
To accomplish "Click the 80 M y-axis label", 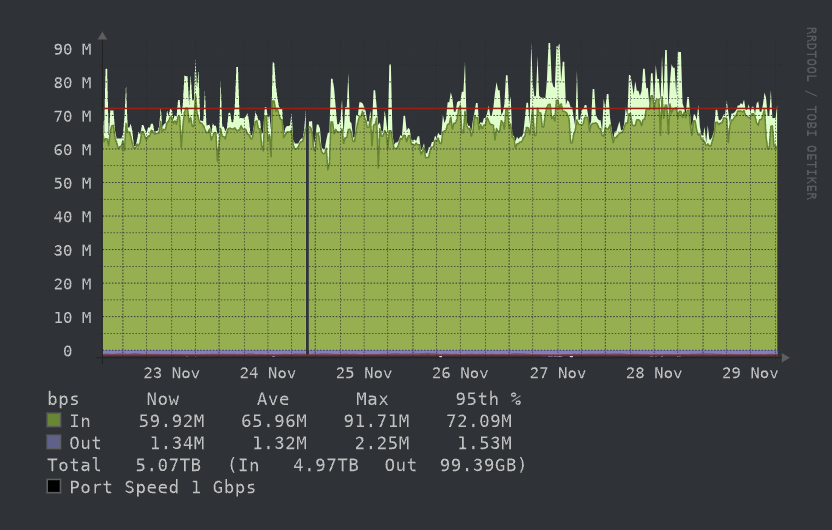I will tap(72, 83).
